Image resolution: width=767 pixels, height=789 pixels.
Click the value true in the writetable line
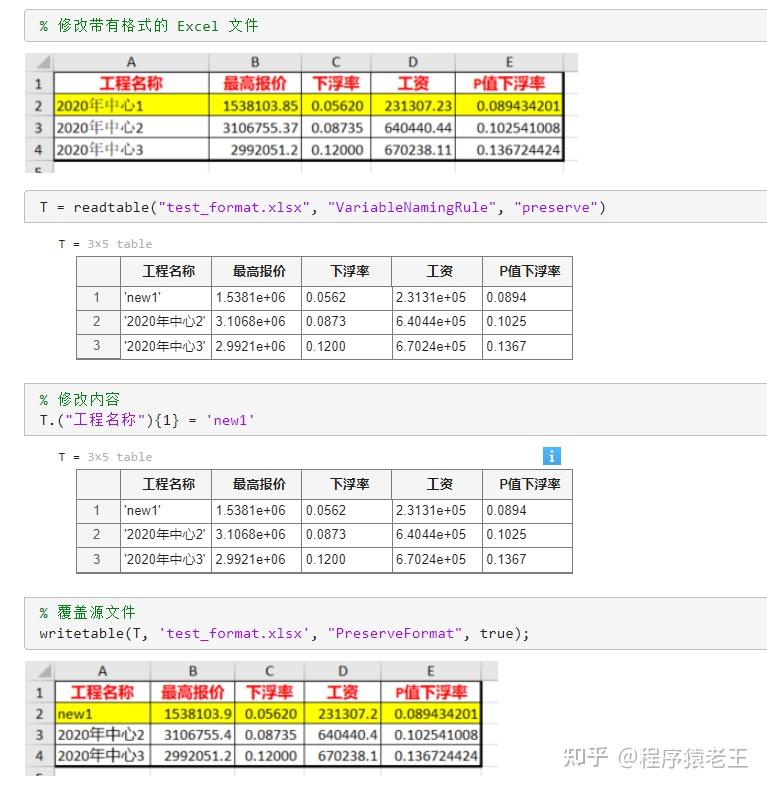(x=496, y=633)
